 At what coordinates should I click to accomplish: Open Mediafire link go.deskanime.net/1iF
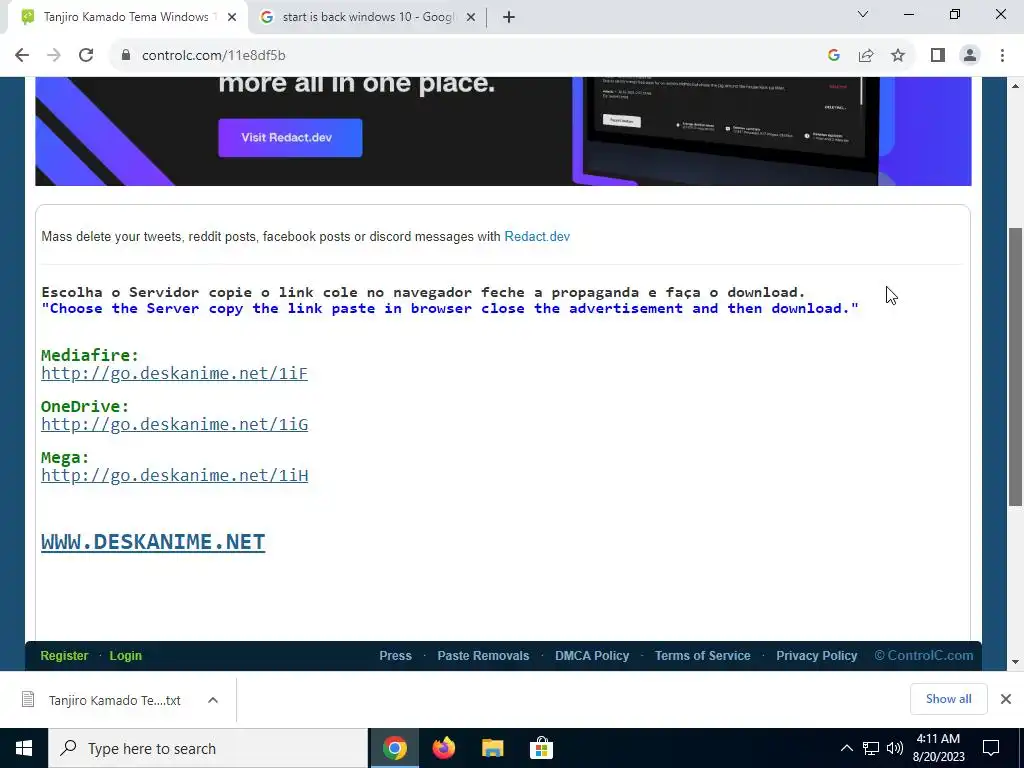click(x=174, y=373)
